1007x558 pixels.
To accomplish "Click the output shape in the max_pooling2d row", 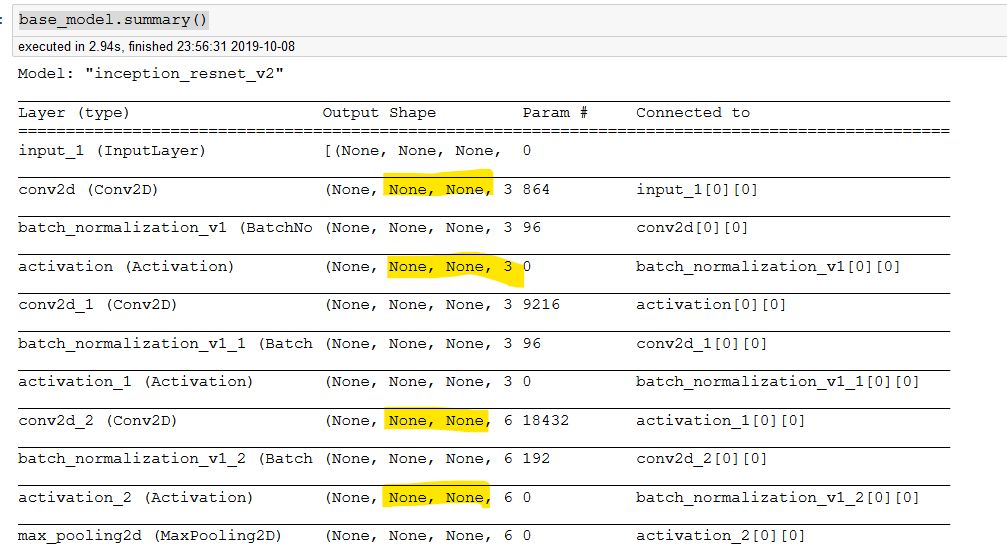I will [x=419, y=536].
